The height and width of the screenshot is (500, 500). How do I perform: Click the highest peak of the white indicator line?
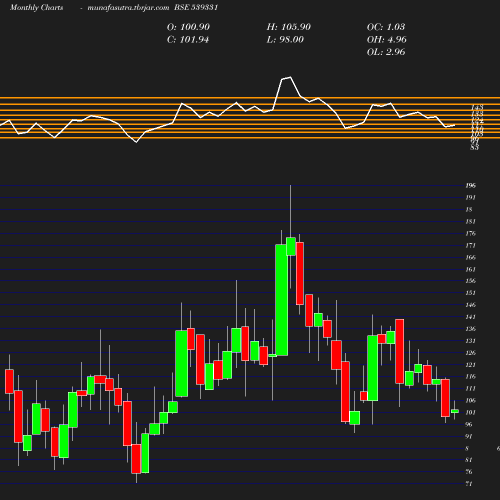coord(290,77)
